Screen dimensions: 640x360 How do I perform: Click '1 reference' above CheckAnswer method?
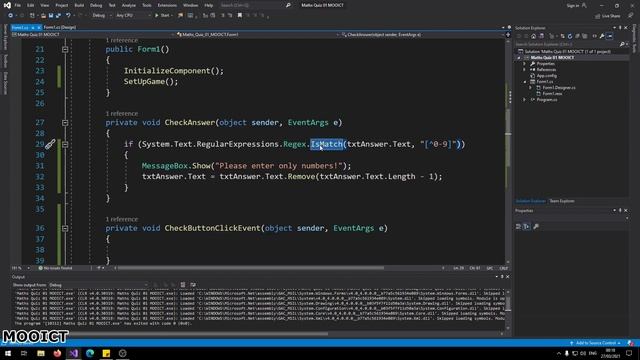[122, 113]
